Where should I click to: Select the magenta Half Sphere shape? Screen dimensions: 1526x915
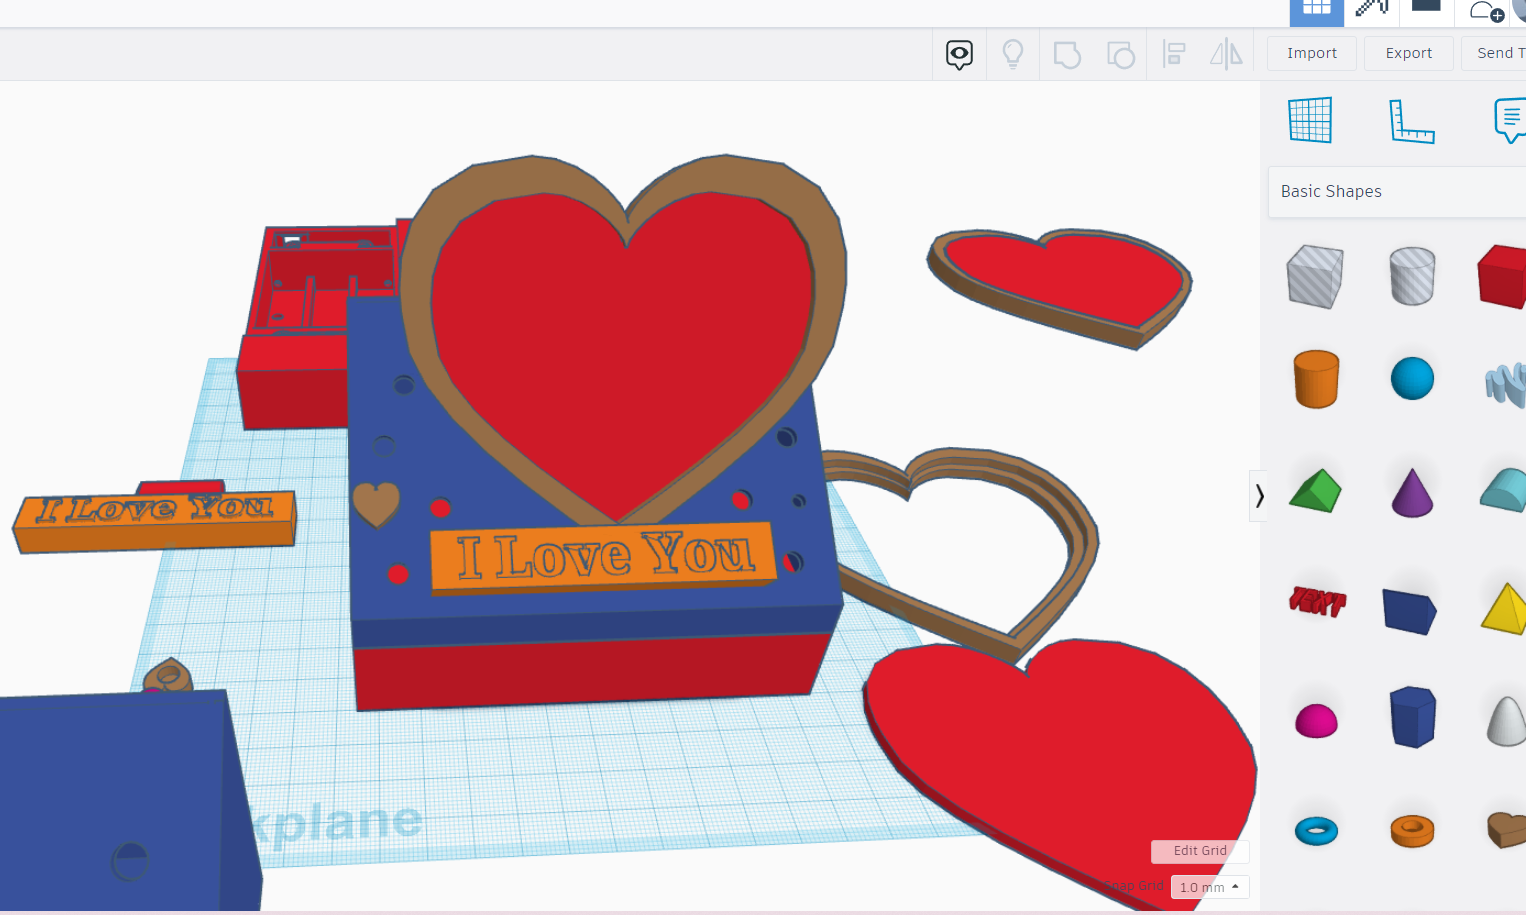point(1316,720)
